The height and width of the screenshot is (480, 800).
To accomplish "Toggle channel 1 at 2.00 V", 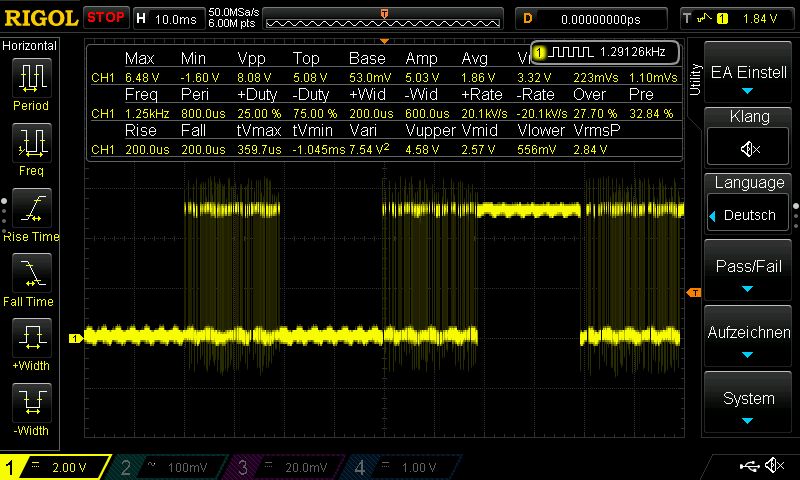I will (57, 467).
